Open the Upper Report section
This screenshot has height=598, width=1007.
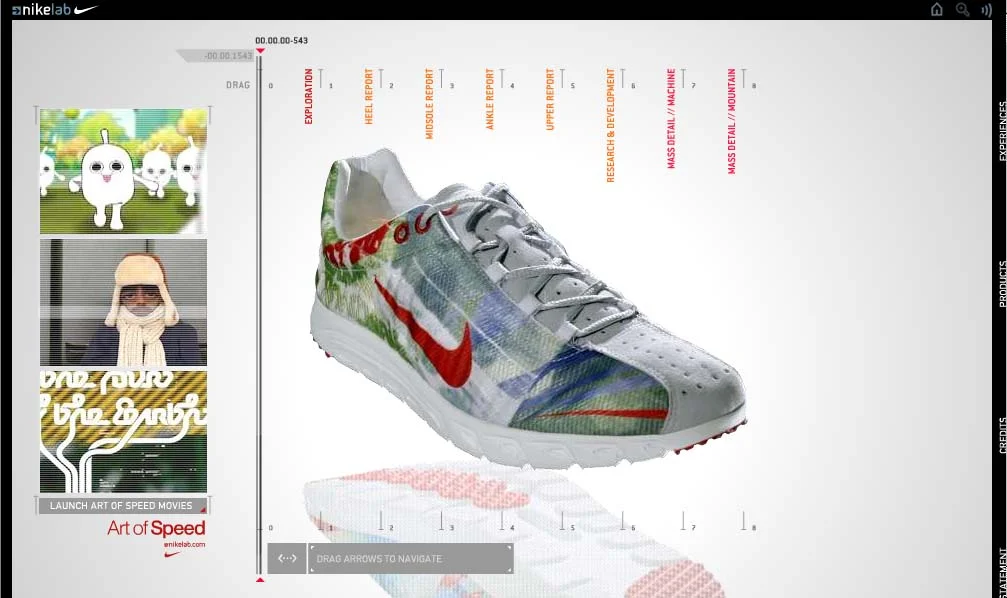click(550, 100)
